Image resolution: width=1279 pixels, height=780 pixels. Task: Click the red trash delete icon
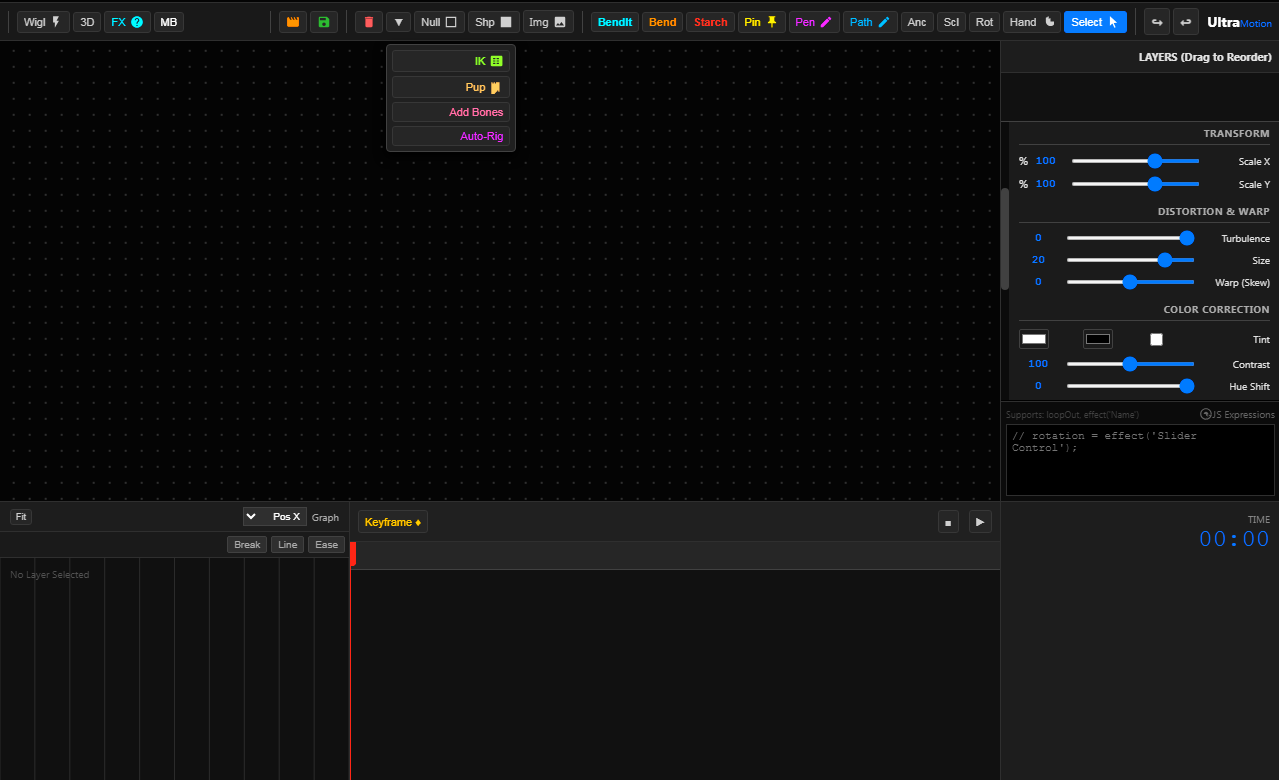368,21
